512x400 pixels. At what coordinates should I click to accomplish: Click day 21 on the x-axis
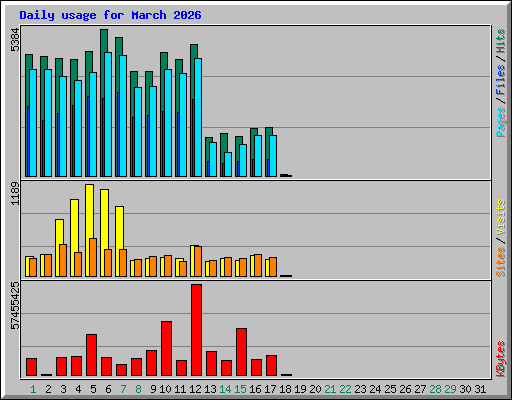coord(330,389)
